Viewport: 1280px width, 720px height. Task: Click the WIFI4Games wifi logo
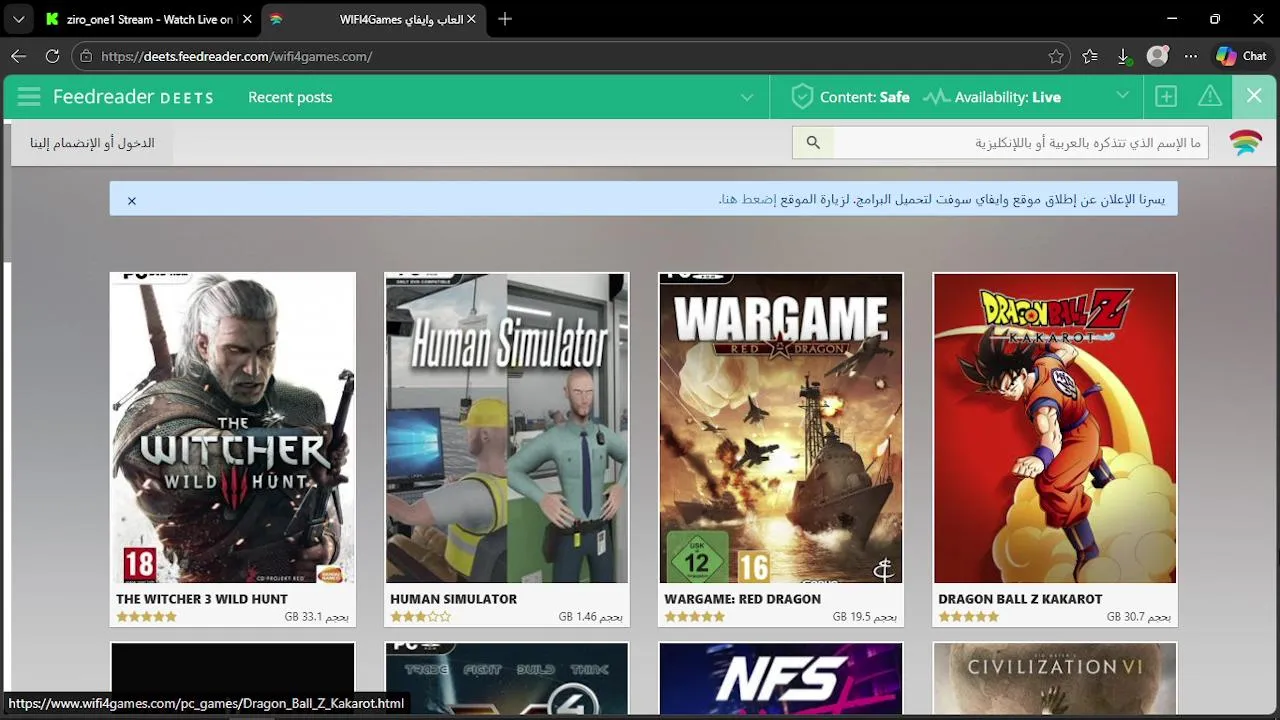pos(1245,143)
